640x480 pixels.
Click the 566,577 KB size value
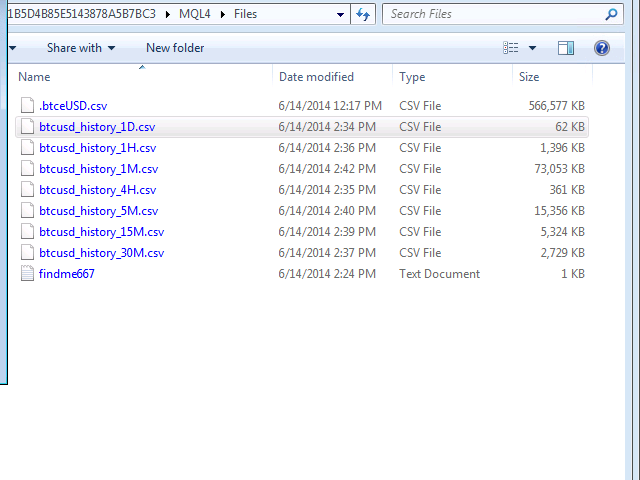point(557,106)
